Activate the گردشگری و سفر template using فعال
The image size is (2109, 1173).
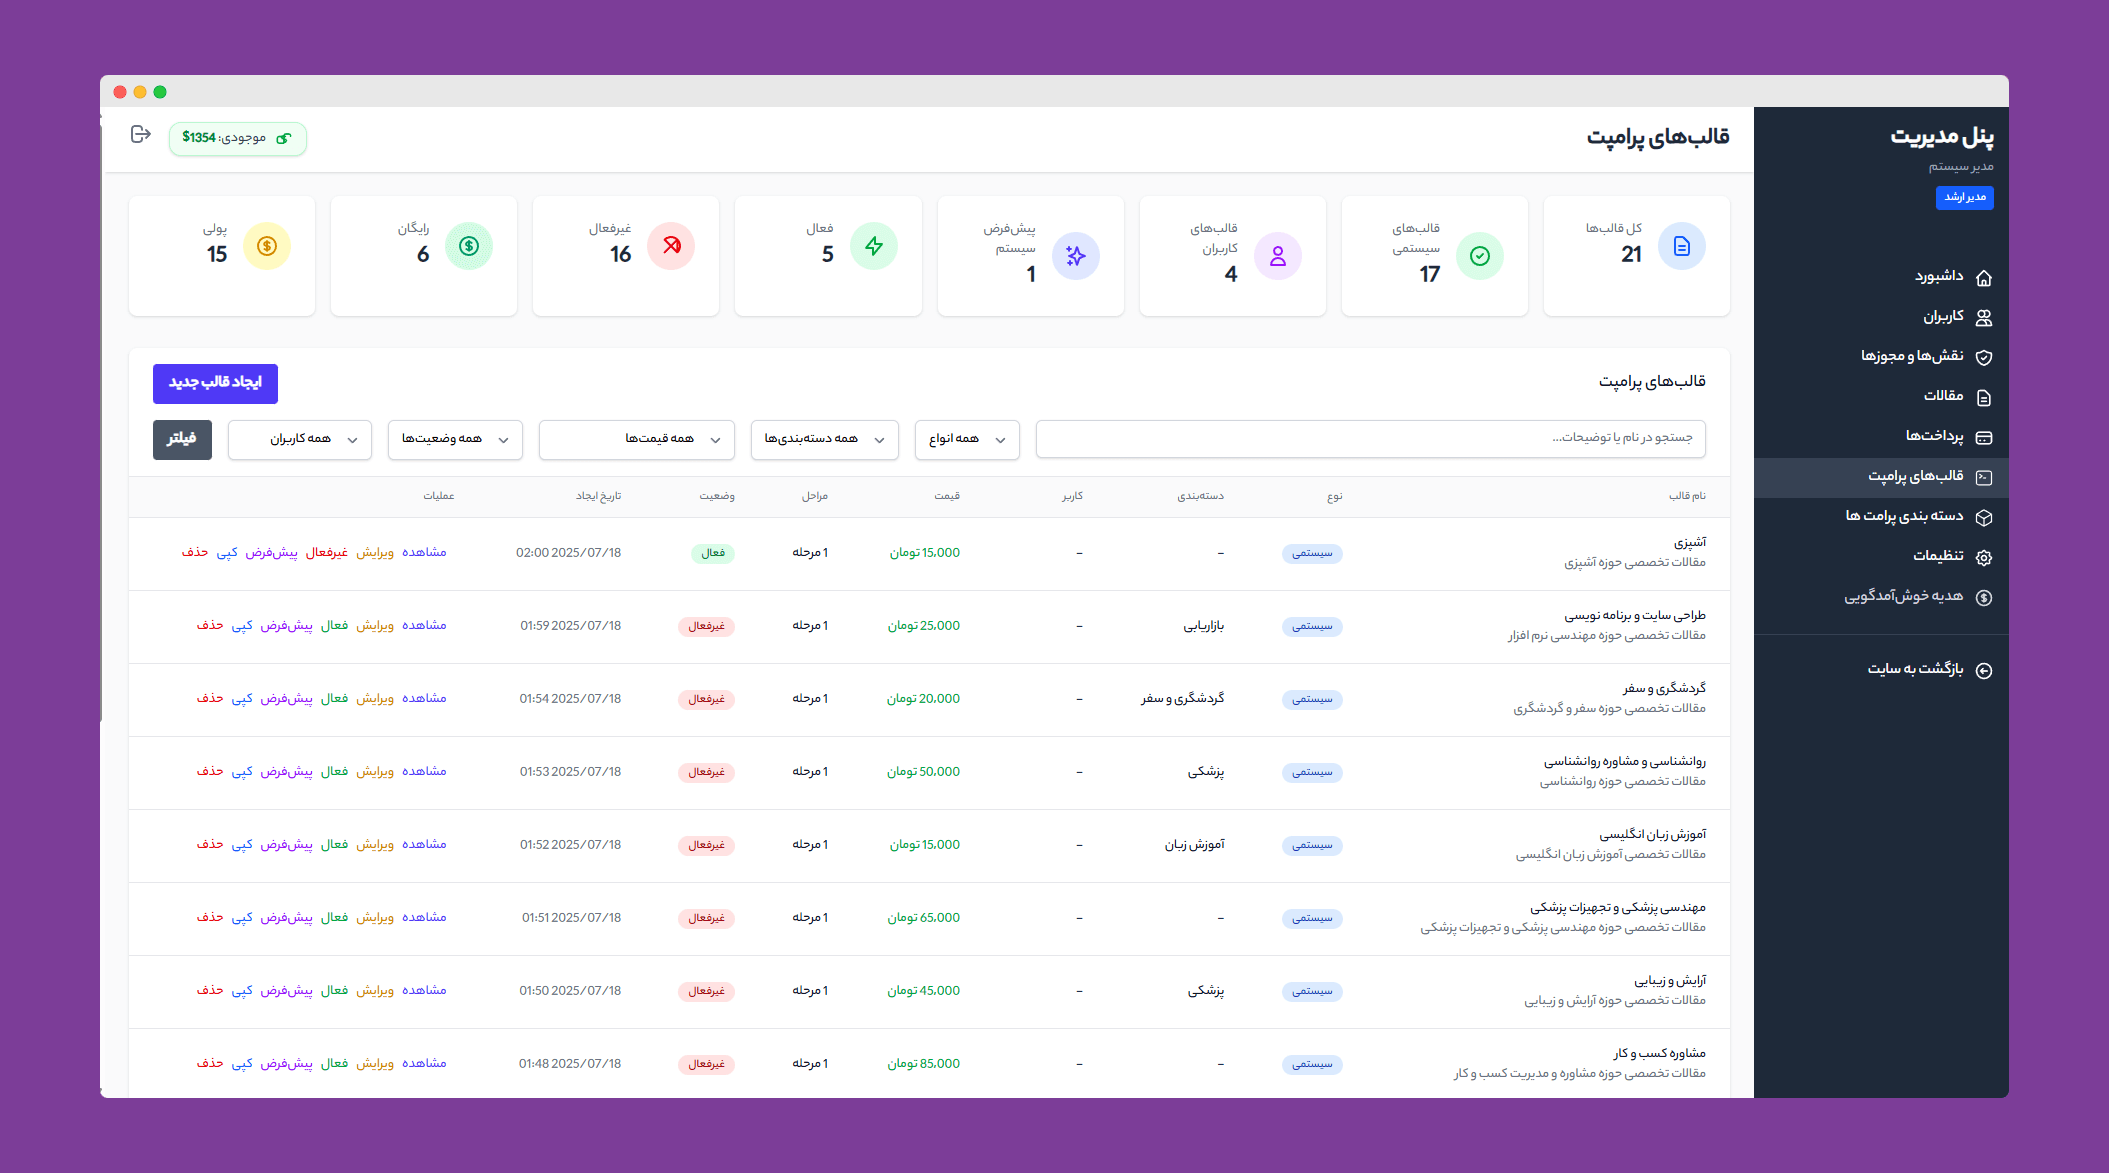[334, 698]
